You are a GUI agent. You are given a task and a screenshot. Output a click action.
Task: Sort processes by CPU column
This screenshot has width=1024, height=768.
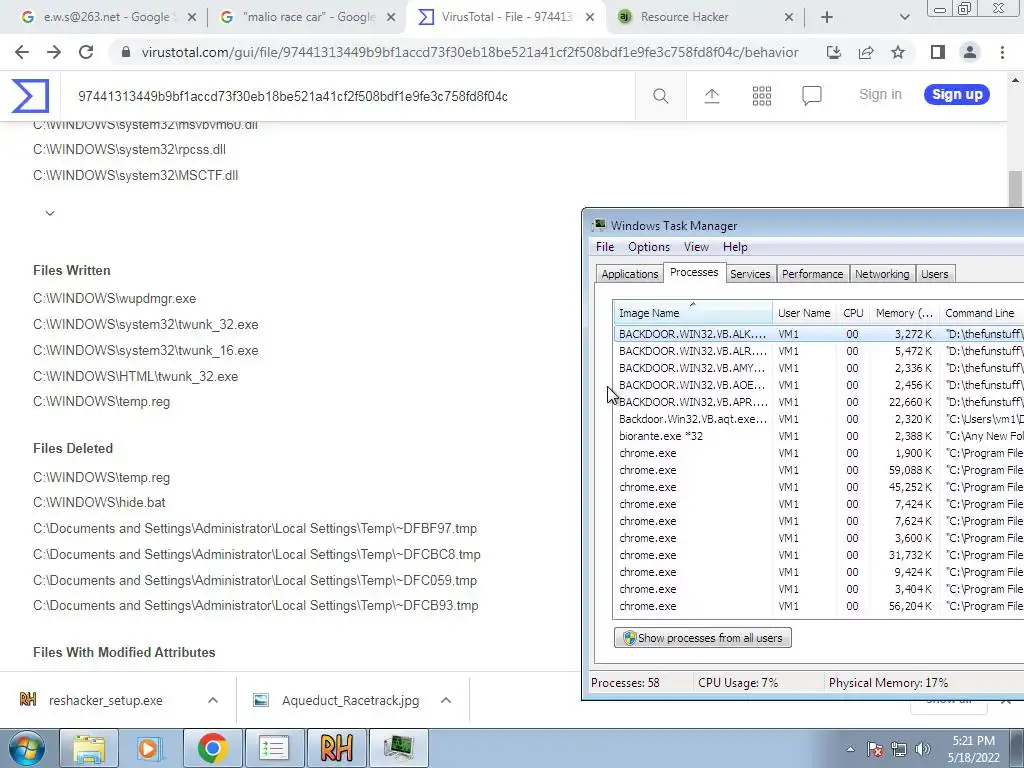(853, 313)
